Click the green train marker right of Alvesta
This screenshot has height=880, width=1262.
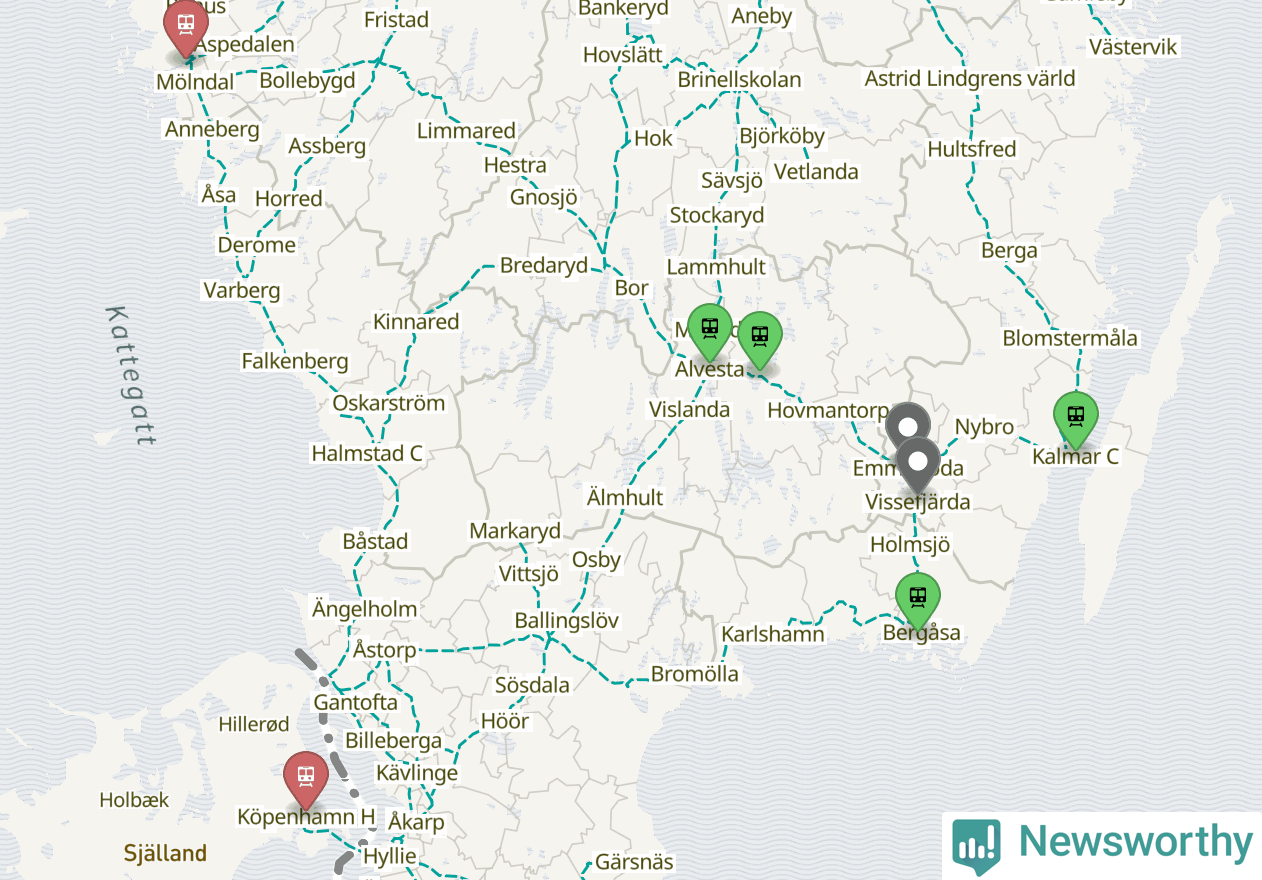(760, 339)
